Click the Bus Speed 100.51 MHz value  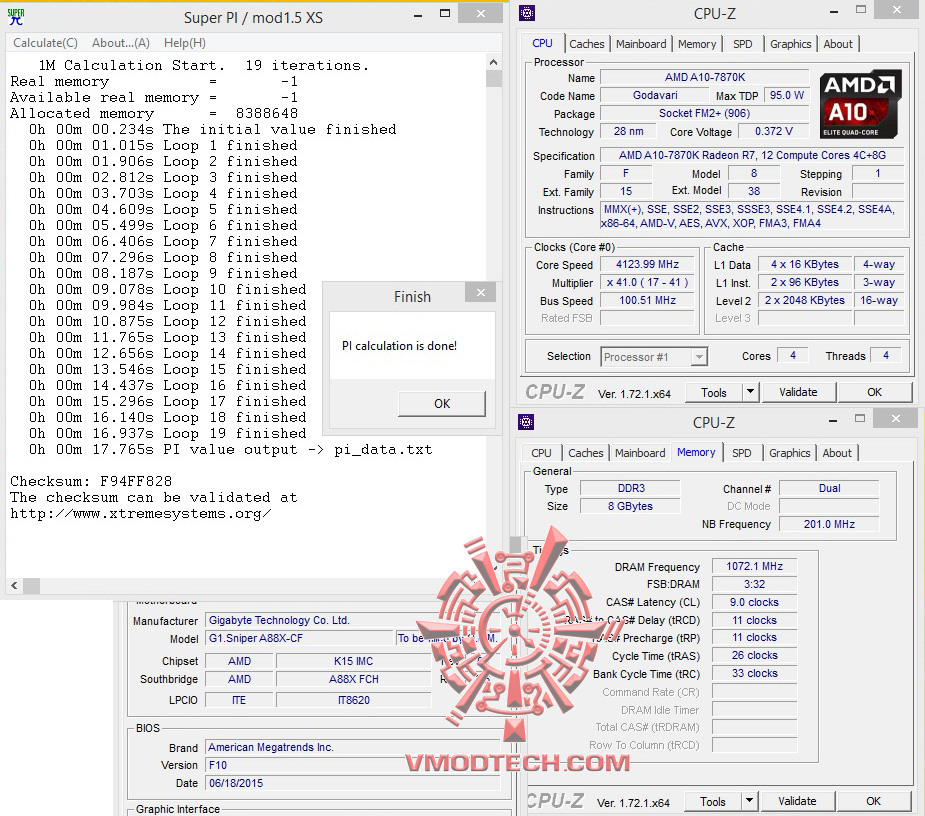(647, 300)
